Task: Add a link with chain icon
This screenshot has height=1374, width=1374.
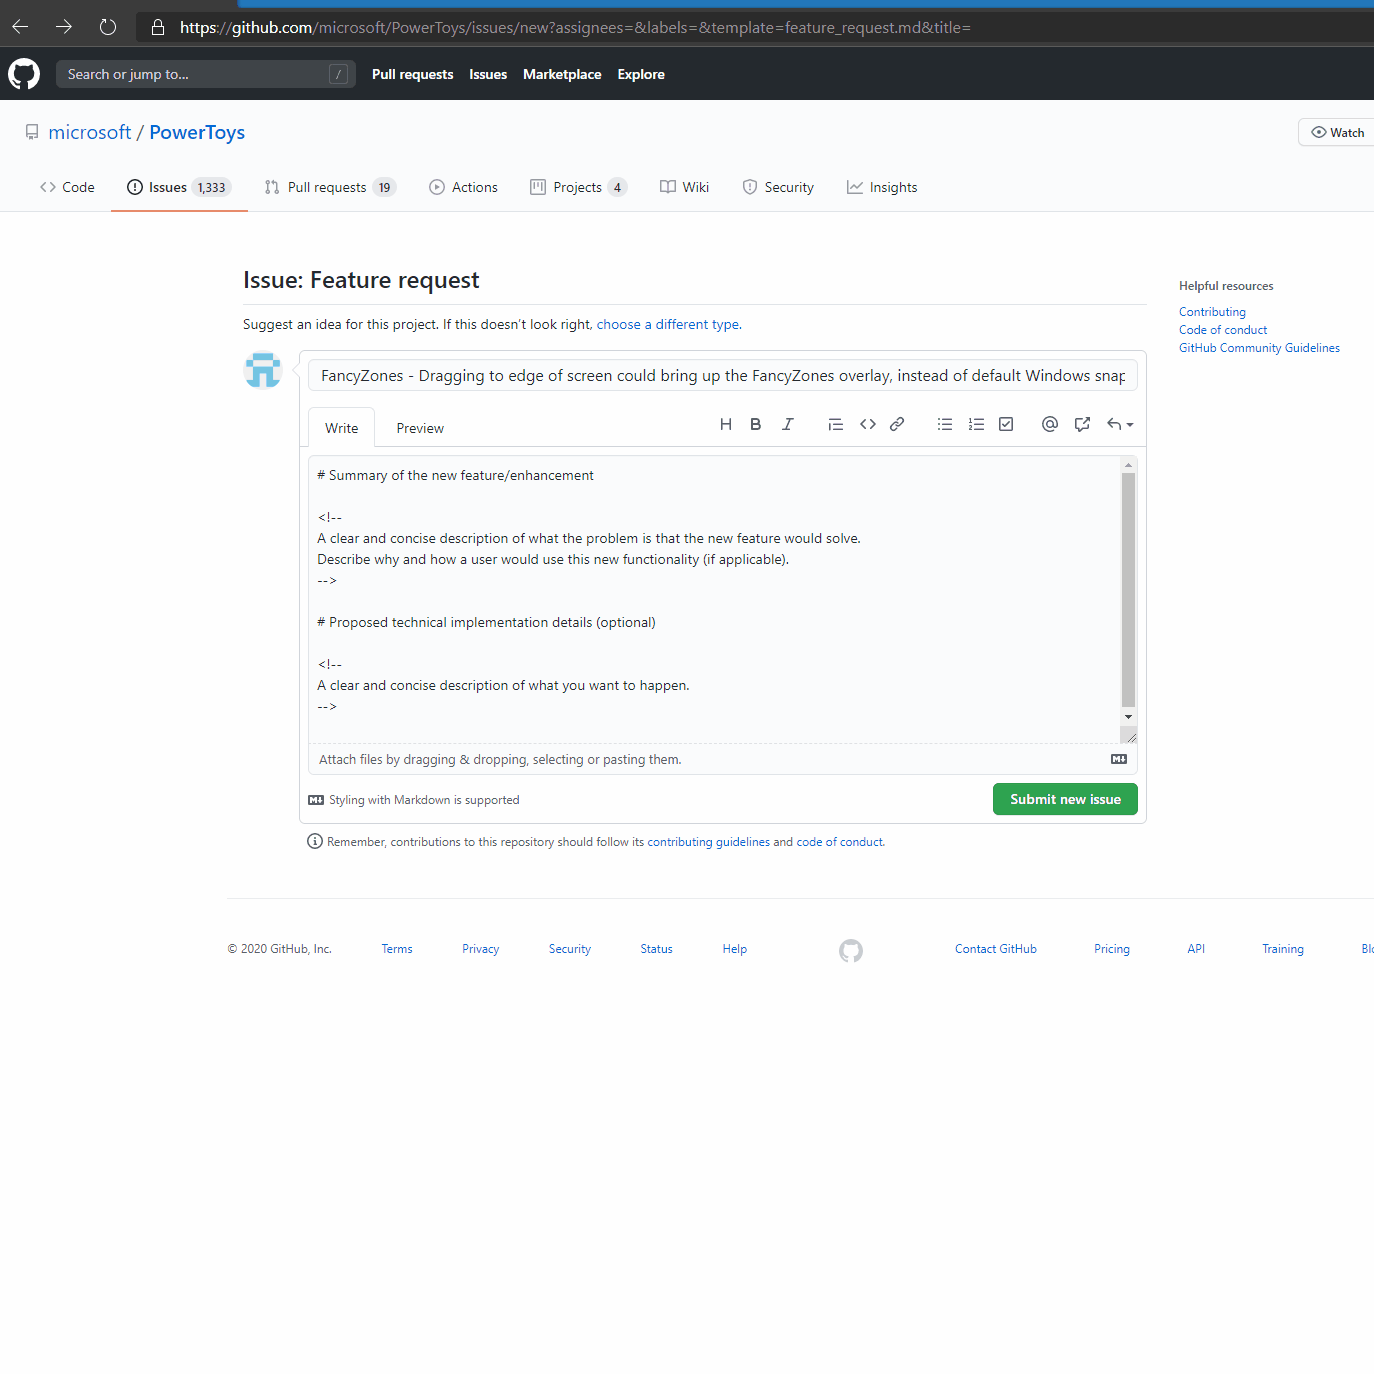Action: coord(897,424)
